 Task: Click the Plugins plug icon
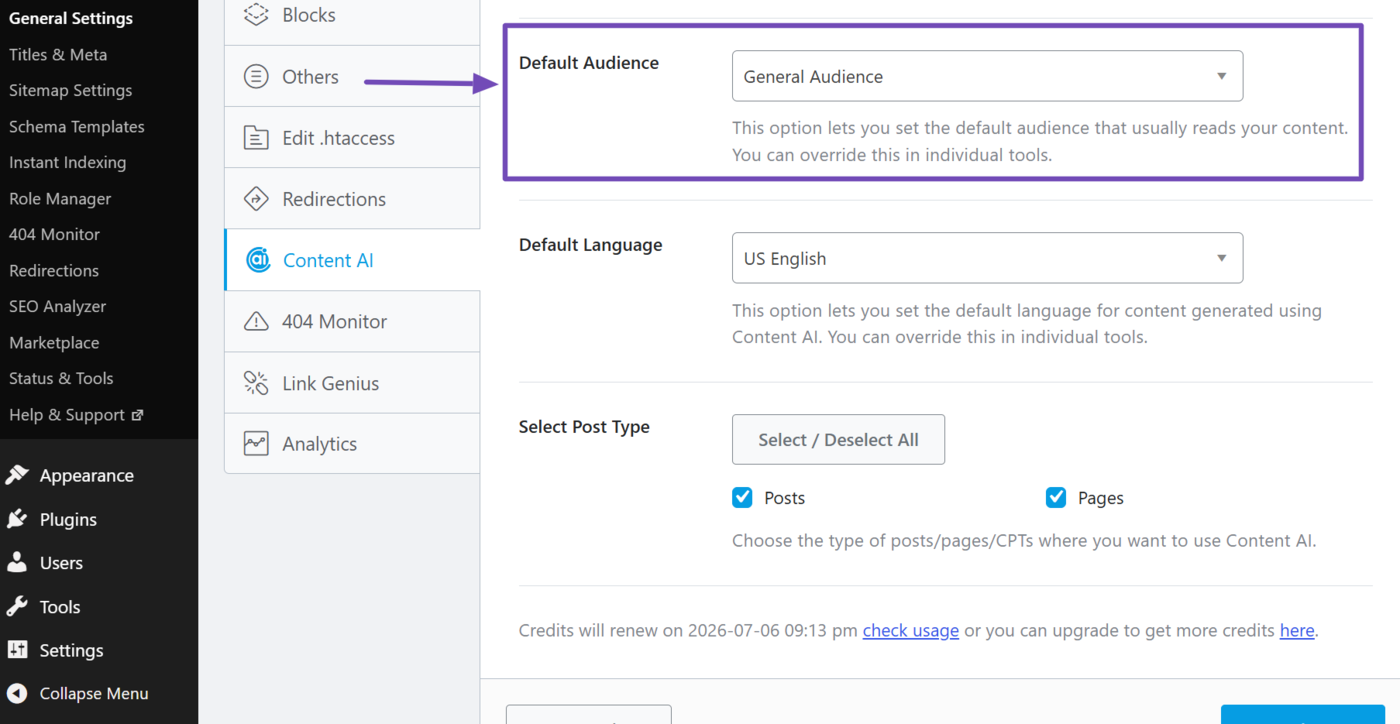pyautogui.click(x=17, y=519)
